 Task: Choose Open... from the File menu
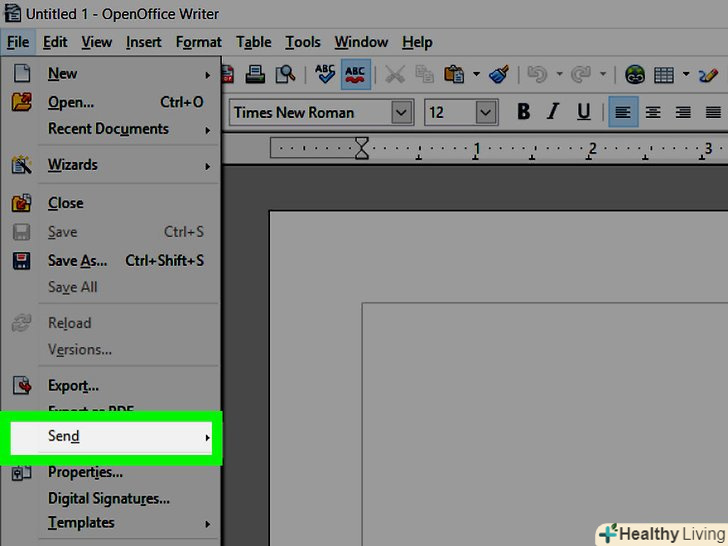[x=111, y=102]
